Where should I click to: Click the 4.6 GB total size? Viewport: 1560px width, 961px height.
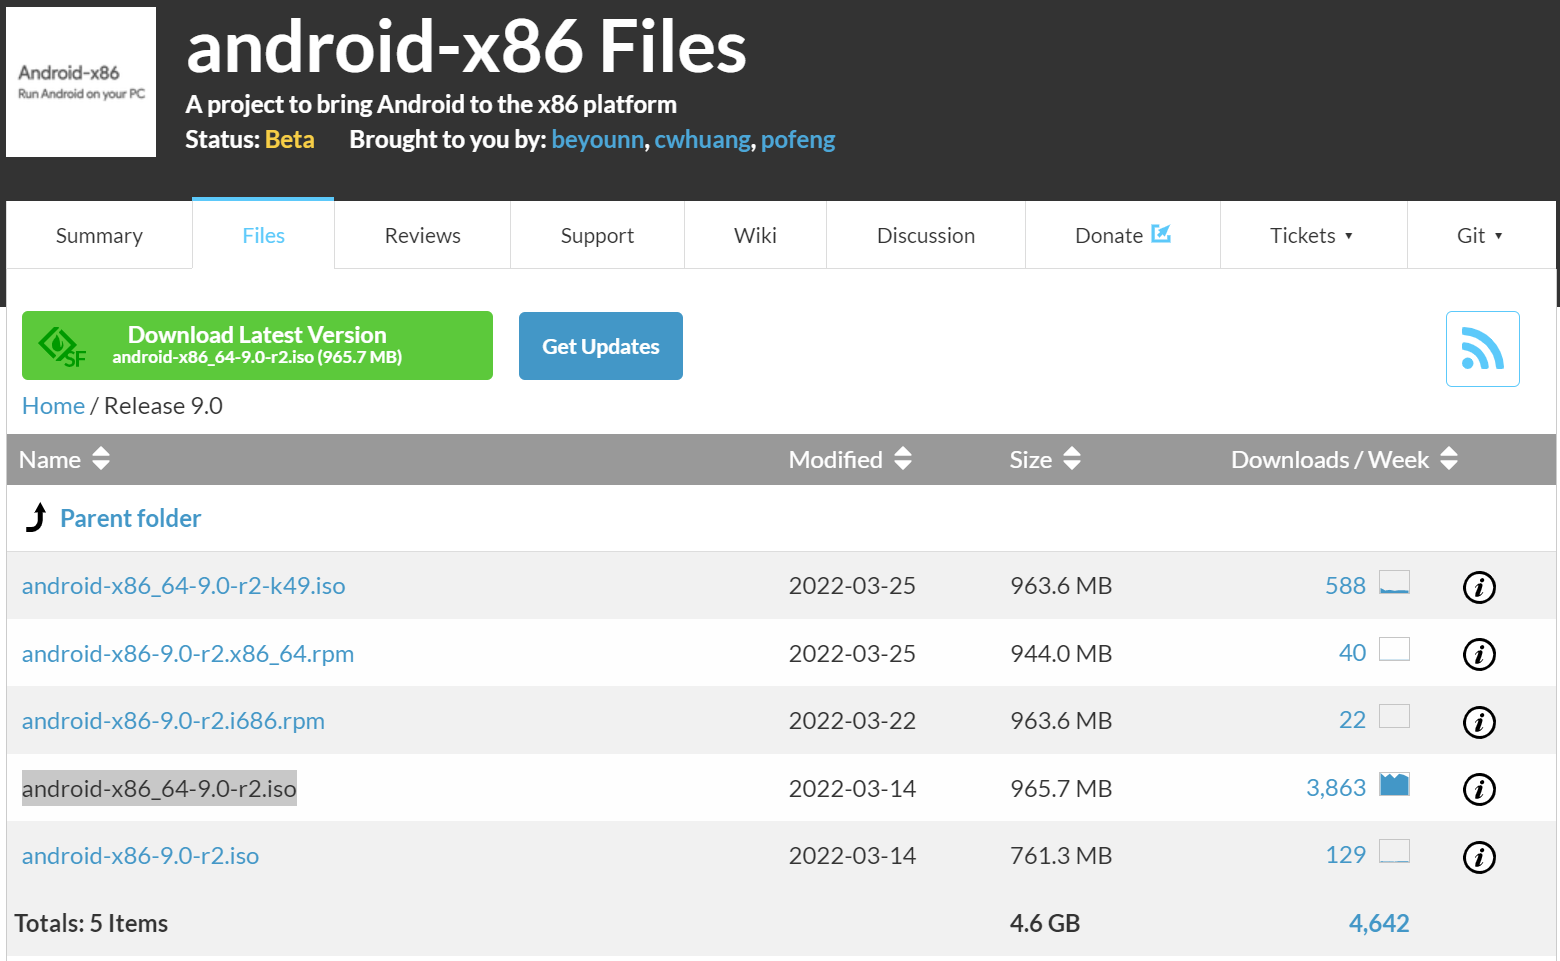click(1045, 923)
